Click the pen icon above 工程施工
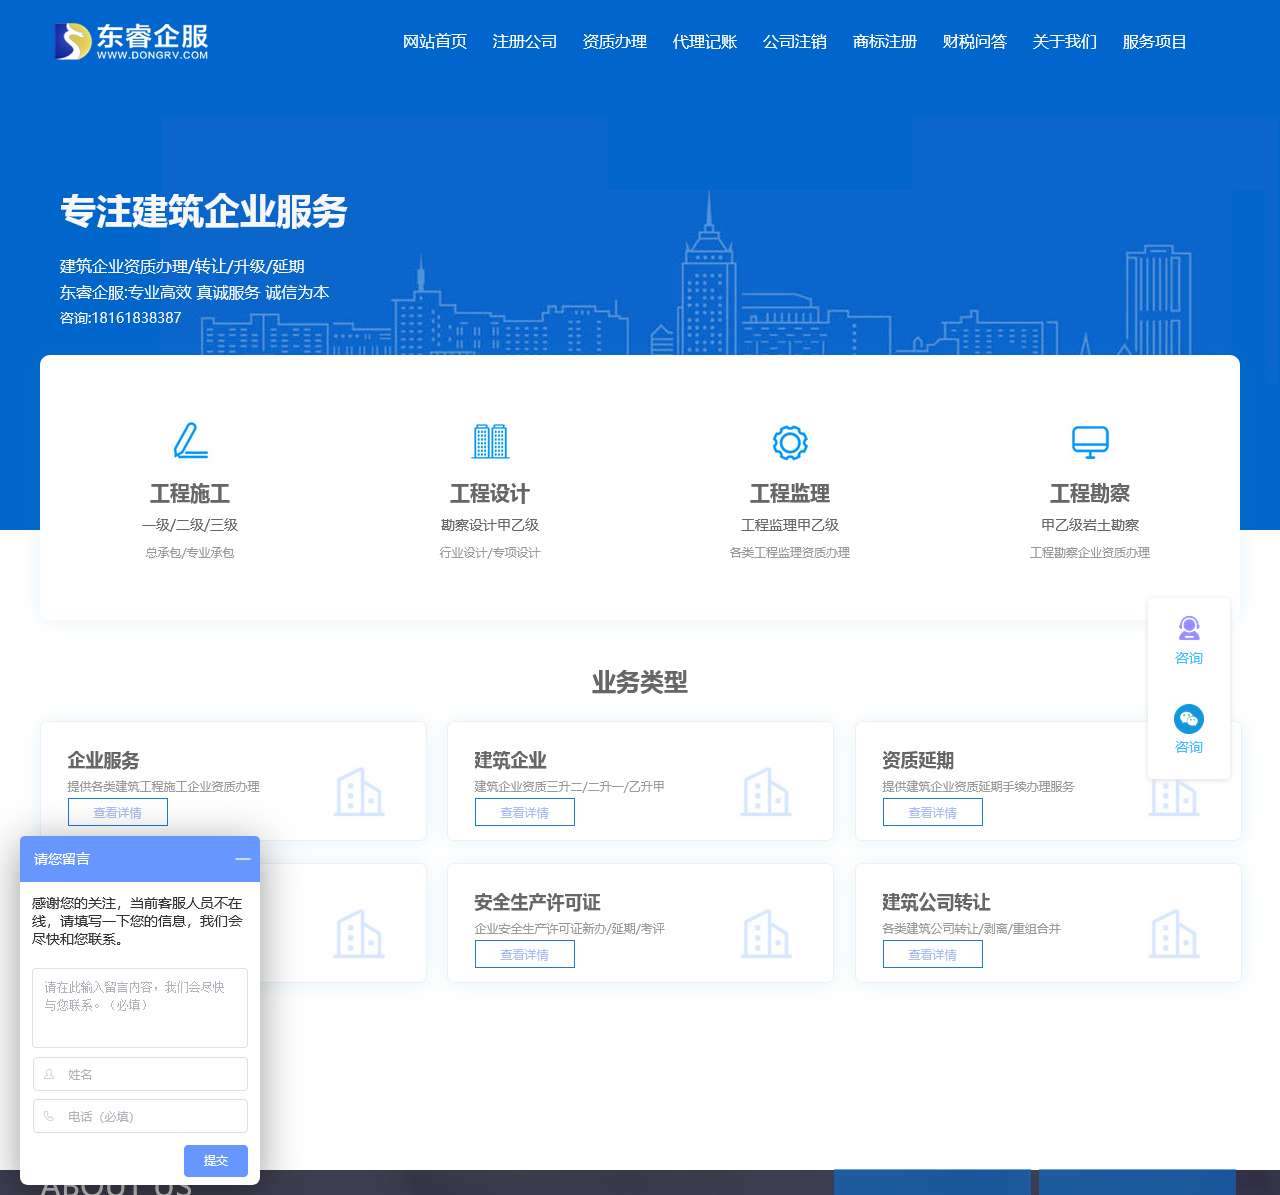The height and width of the screenshot is (1195, 1280). click(x=190, y=441)
